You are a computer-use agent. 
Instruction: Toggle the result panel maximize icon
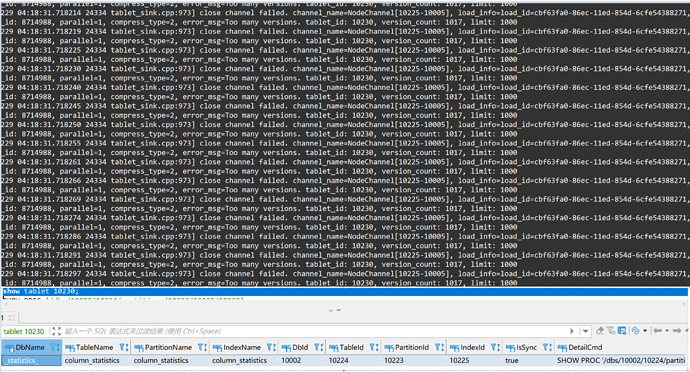[56, 331]
